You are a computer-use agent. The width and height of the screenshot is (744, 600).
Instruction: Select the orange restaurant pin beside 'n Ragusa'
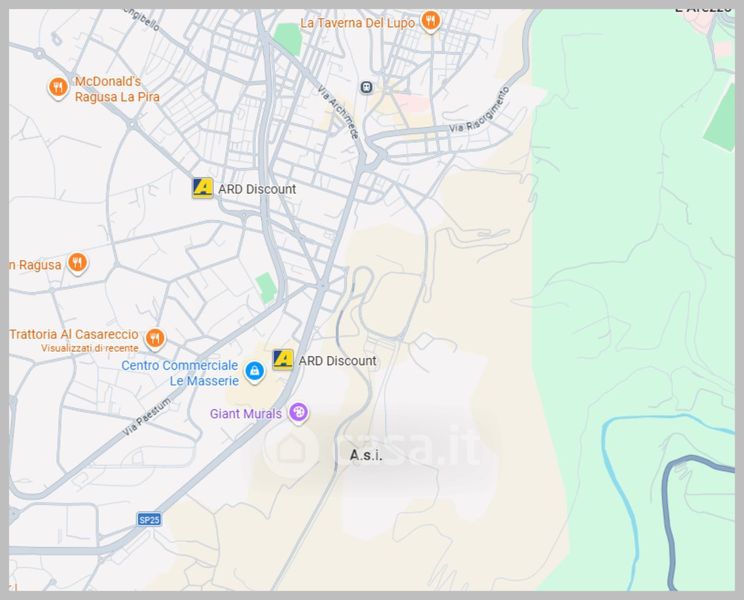[77, 264]
